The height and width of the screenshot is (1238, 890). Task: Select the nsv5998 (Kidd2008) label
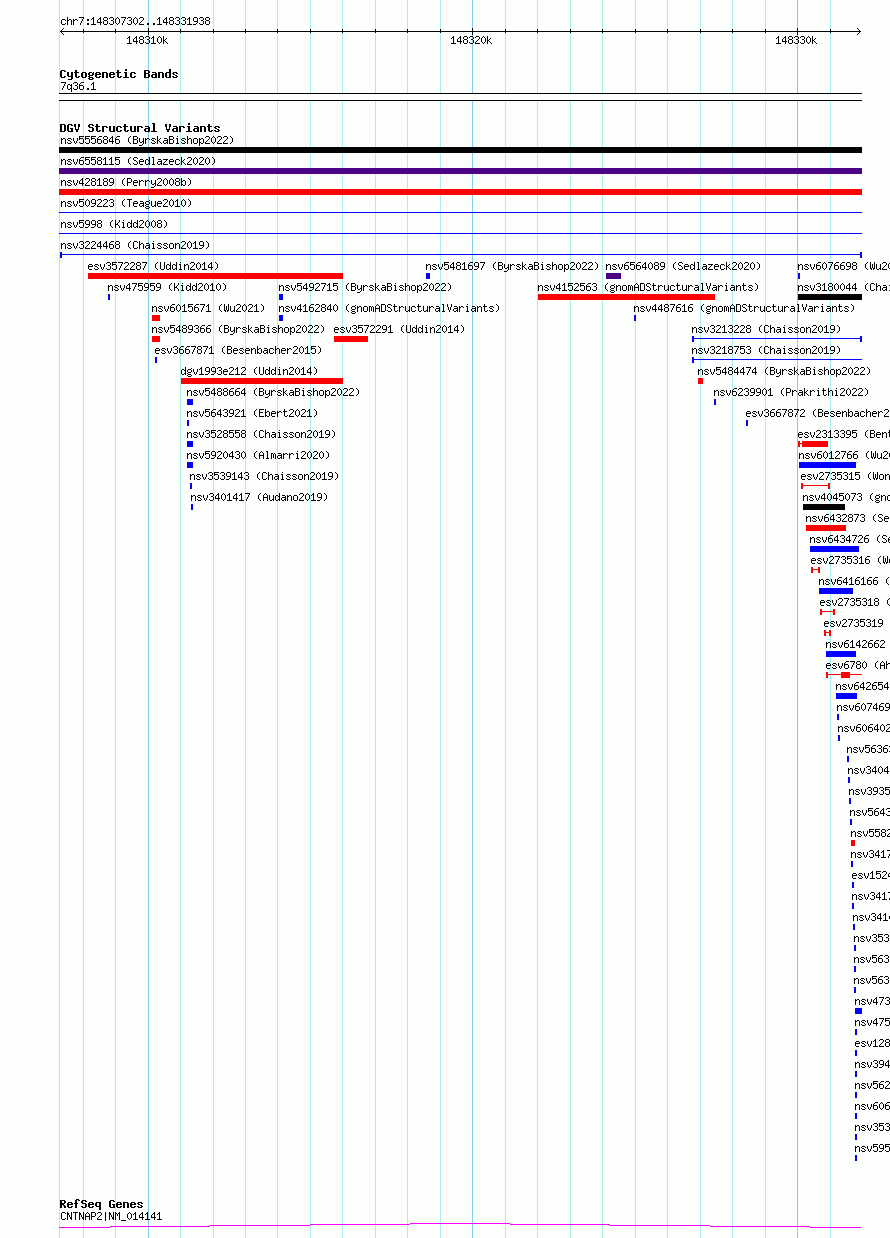[x=113, y=224]
